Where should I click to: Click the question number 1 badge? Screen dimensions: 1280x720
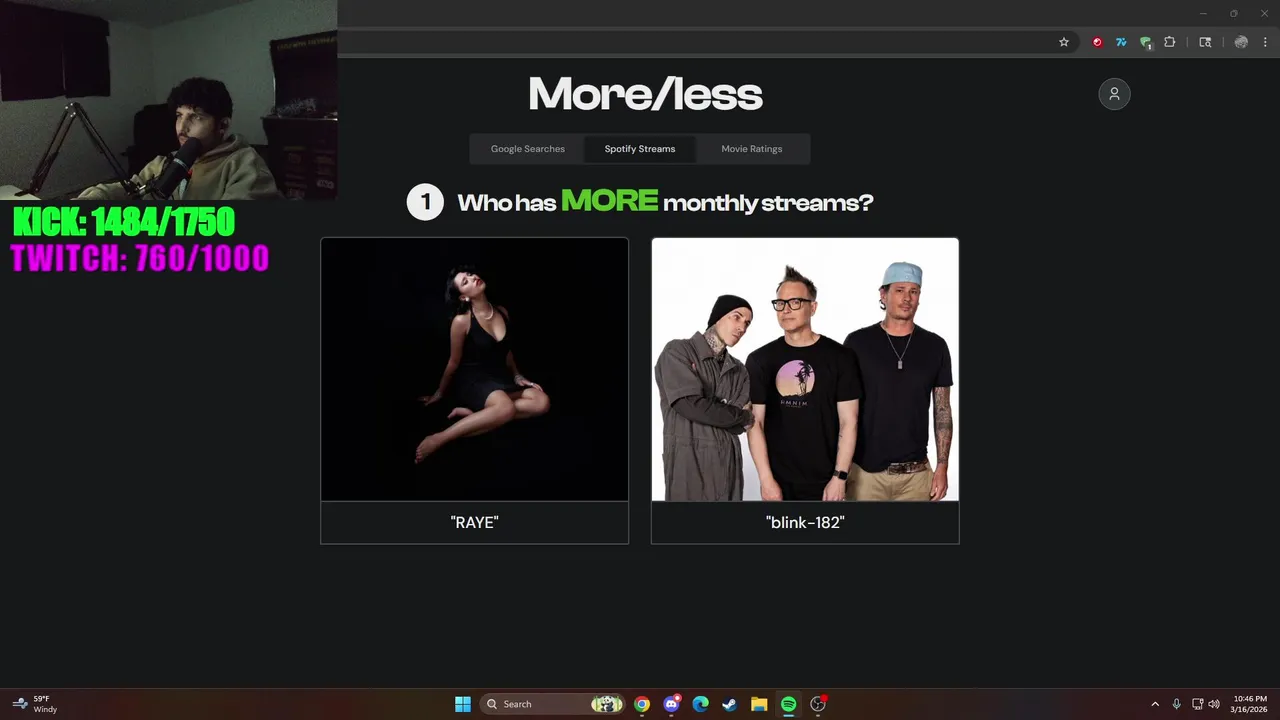tap(425, 202)
